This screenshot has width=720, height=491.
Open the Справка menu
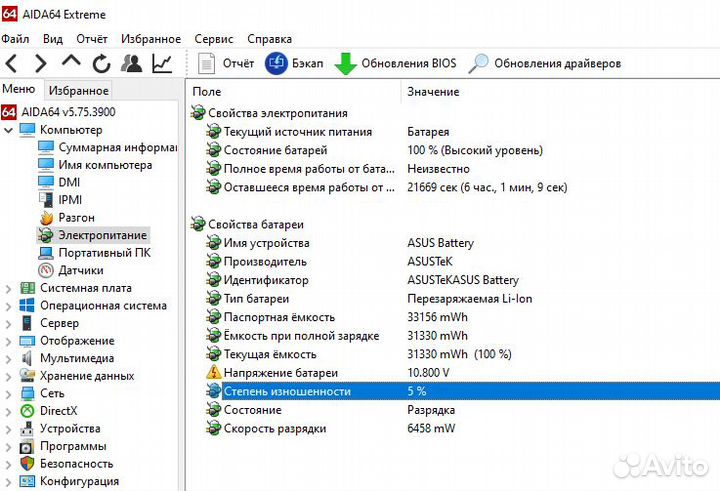coord(270,39)
